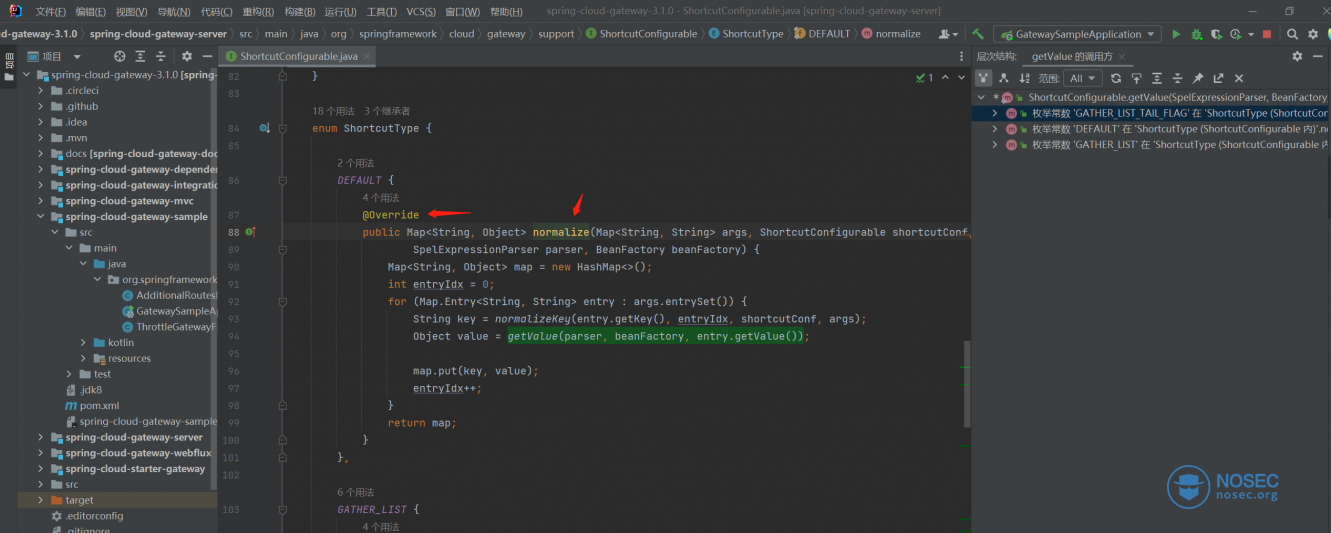The image size is (1331, 533).
Task: Open the 文件(F) menu
Action: click(x=50, y=12)
